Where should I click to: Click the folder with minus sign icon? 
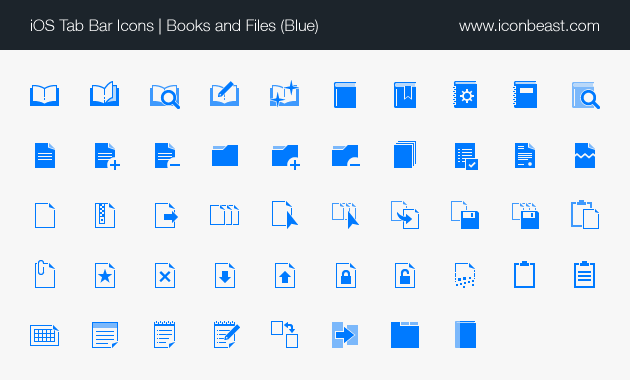[346, 156]
